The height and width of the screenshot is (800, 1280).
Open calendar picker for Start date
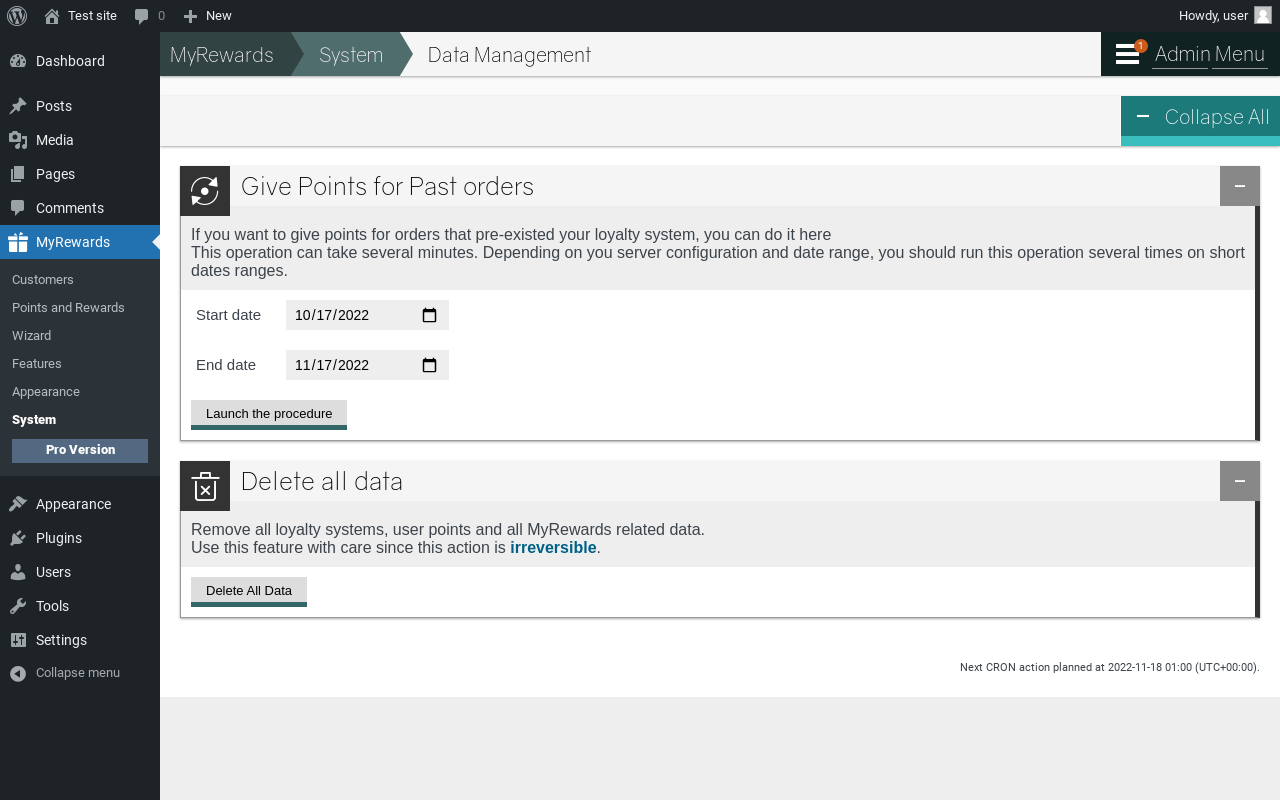430,315
